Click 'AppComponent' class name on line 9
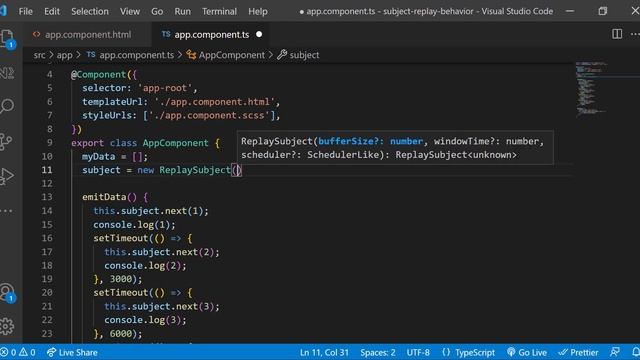This screenshot has width=640, height=360. point(176,143)
